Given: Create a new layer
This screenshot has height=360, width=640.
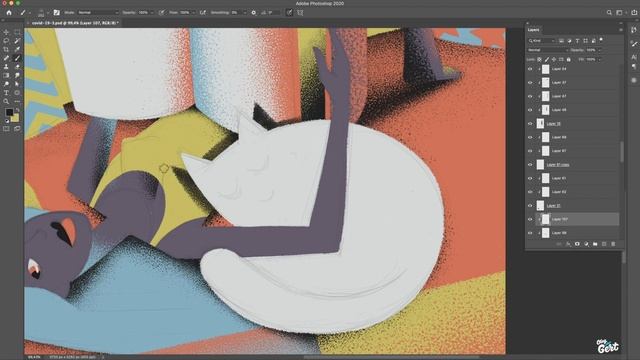Looking at the screenshot, I should (604, 244).
